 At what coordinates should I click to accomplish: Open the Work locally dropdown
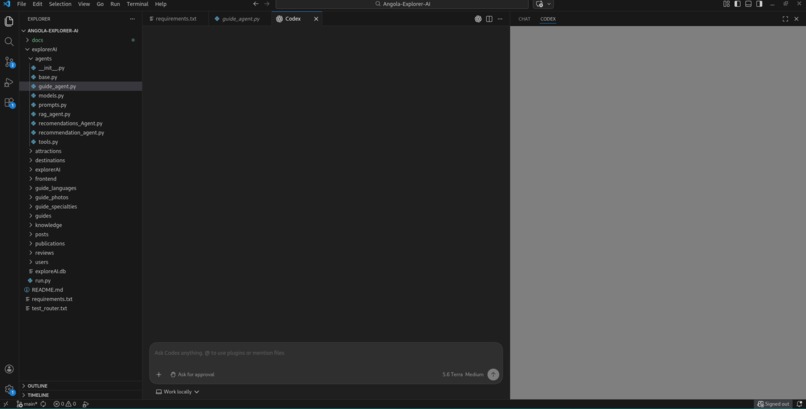coord(177,392)
